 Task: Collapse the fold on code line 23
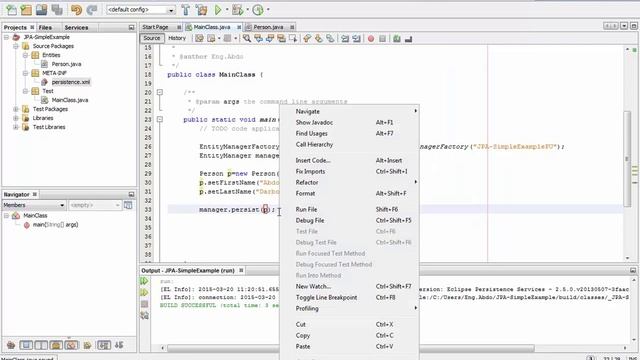point(160,119)
